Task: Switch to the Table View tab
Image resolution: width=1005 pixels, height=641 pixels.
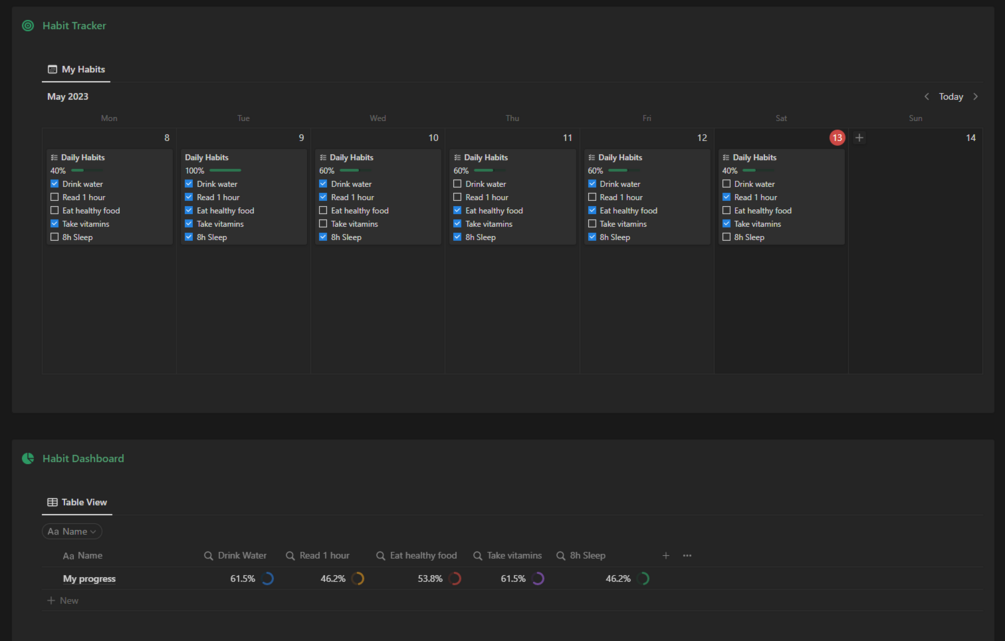Action: tap(77, 503)
